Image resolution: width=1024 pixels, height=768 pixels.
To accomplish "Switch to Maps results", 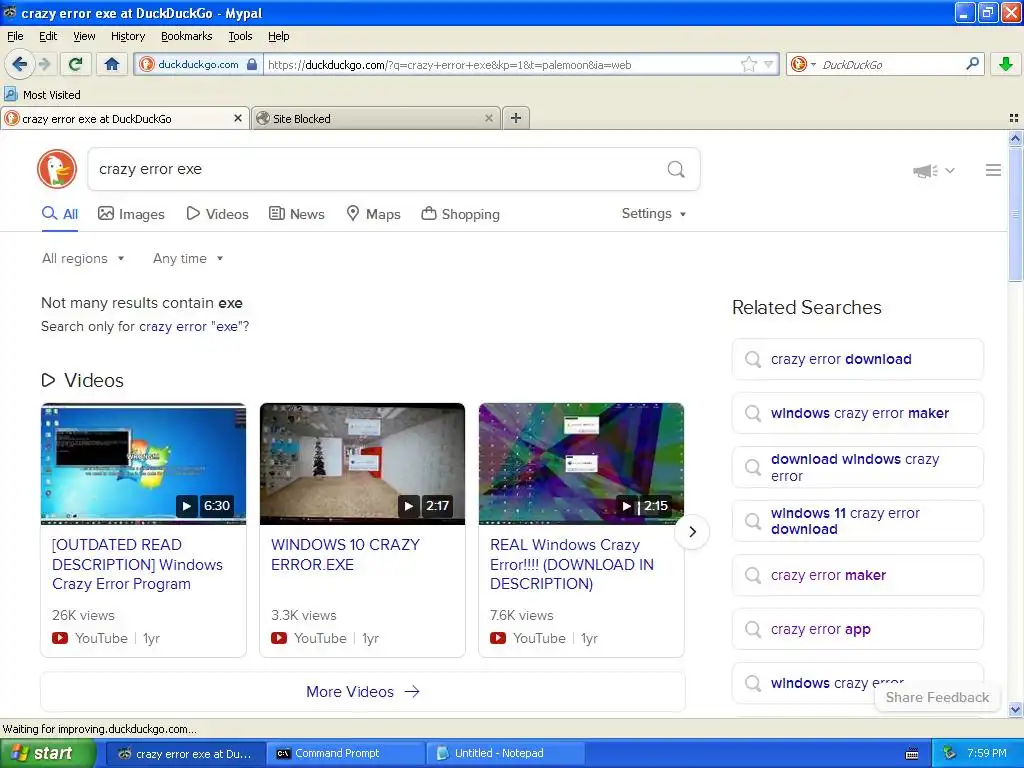I will click(374, 214).
